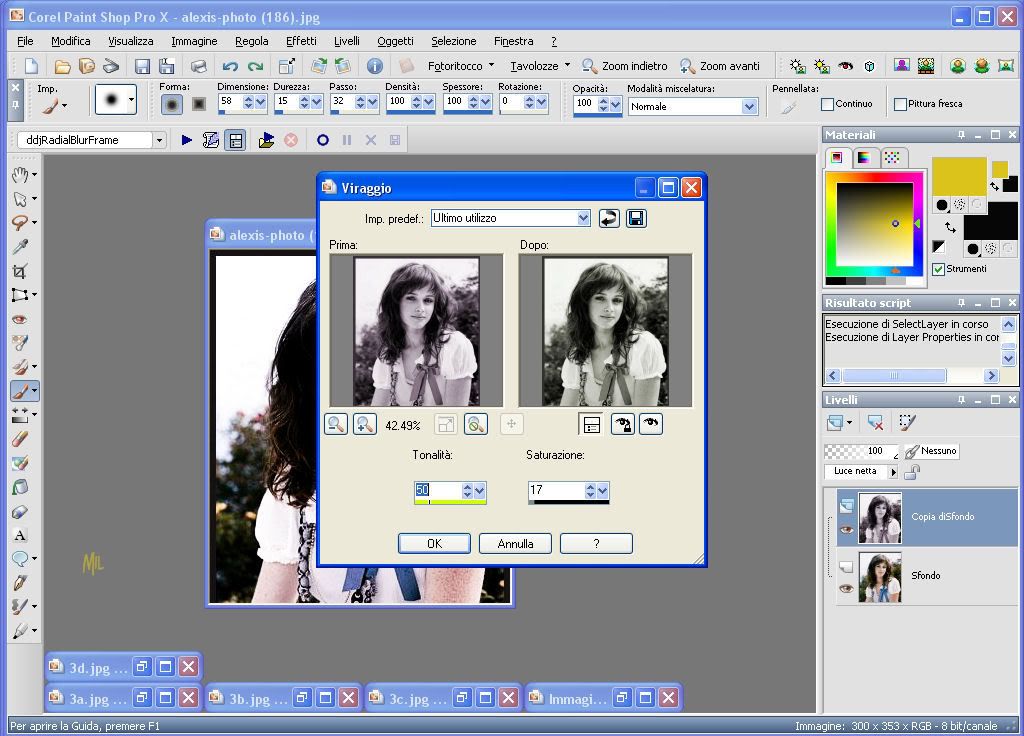Zoom out in Viraggio preview
This screenshot has height=736, width=1024.
[336, 424]
